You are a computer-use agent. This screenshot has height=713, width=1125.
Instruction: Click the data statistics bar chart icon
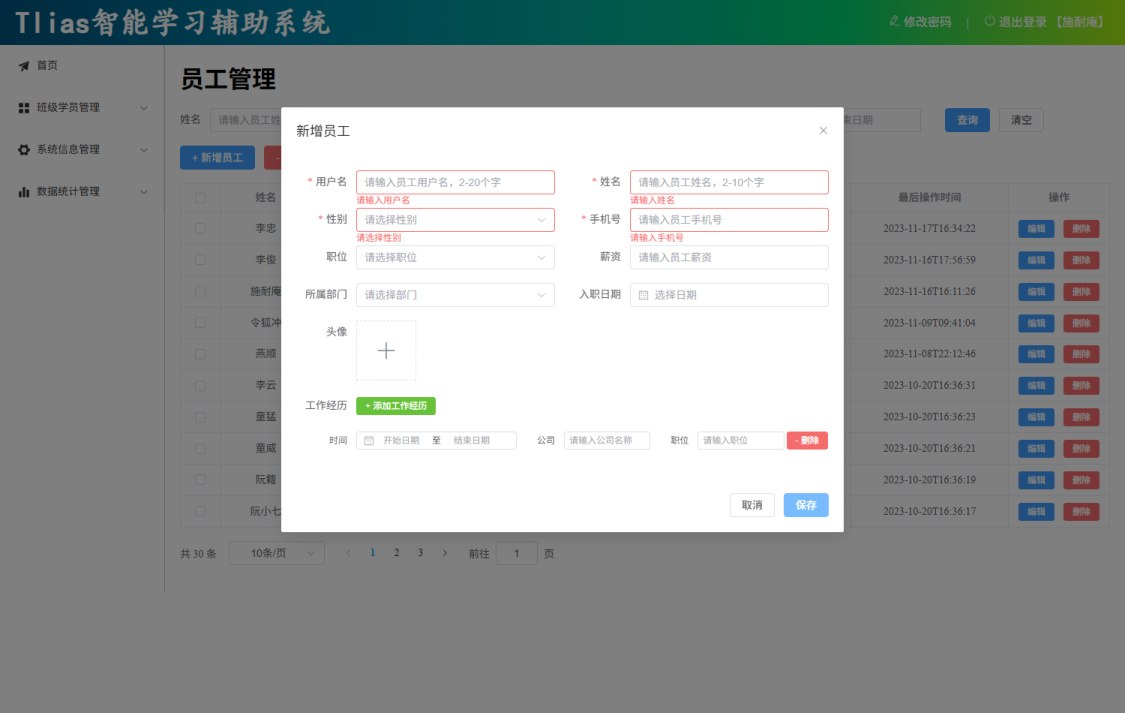click(x=24, y=192)
